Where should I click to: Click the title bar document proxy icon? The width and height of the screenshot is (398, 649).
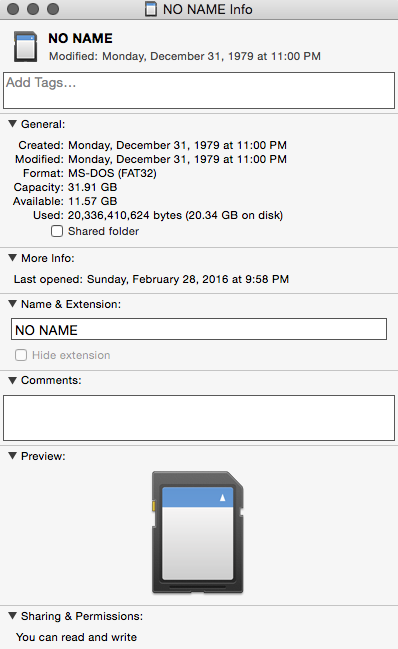(151, 9)
